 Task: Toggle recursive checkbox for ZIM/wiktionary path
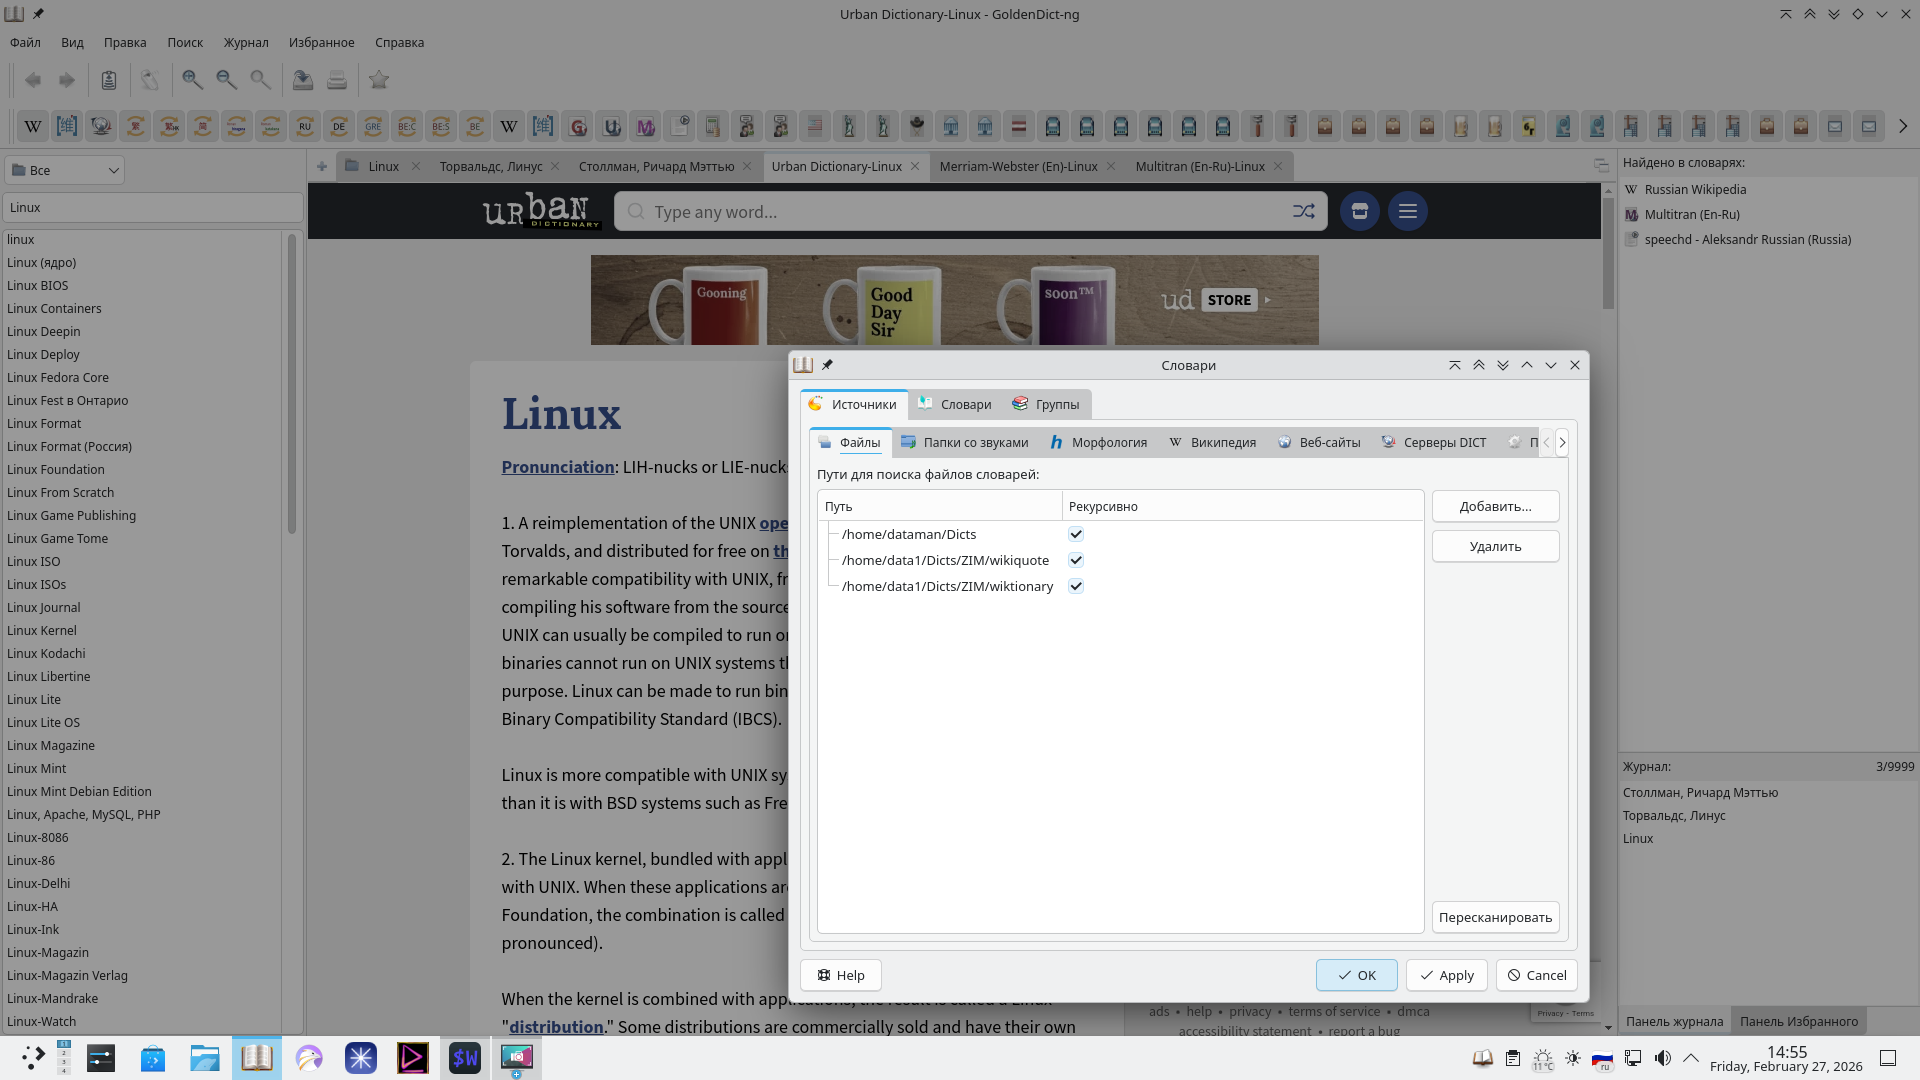[1076, 586]
